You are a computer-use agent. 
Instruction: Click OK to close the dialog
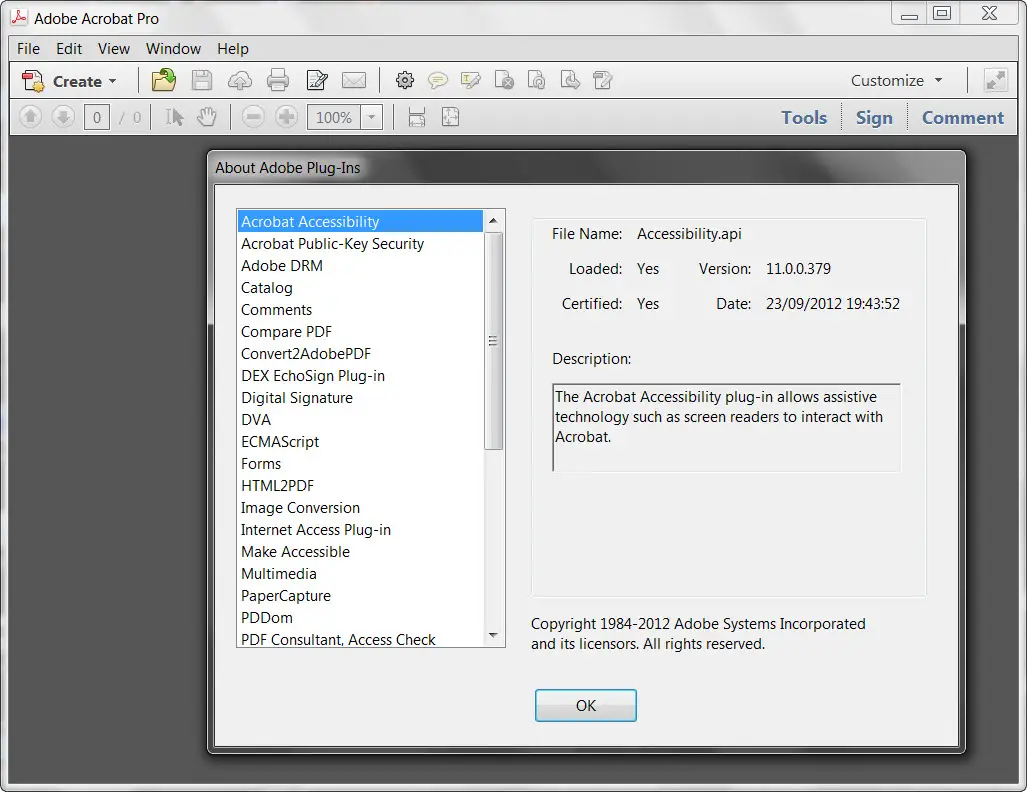586,706
